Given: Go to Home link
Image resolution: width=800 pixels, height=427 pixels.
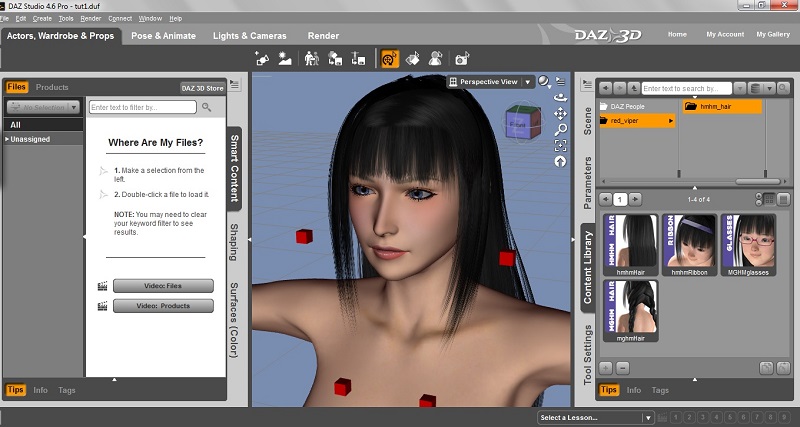Looking at the screenshot, I should [x=677, y=34].
